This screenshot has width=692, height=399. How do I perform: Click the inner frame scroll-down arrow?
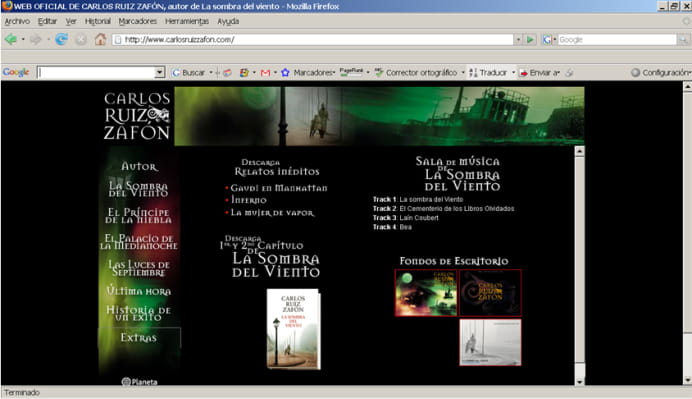(579, 381)
